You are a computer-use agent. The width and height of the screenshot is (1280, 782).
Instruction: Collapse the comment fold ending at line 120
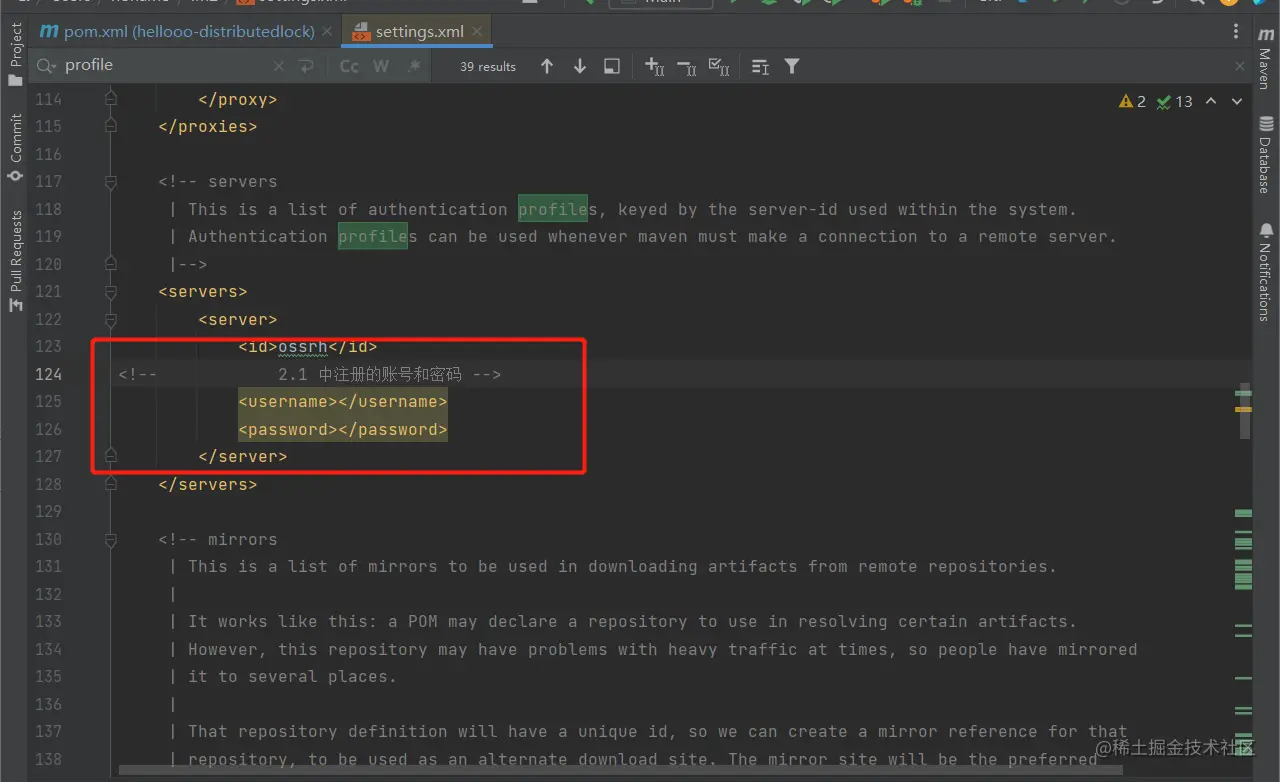click(x=111, y=264)
